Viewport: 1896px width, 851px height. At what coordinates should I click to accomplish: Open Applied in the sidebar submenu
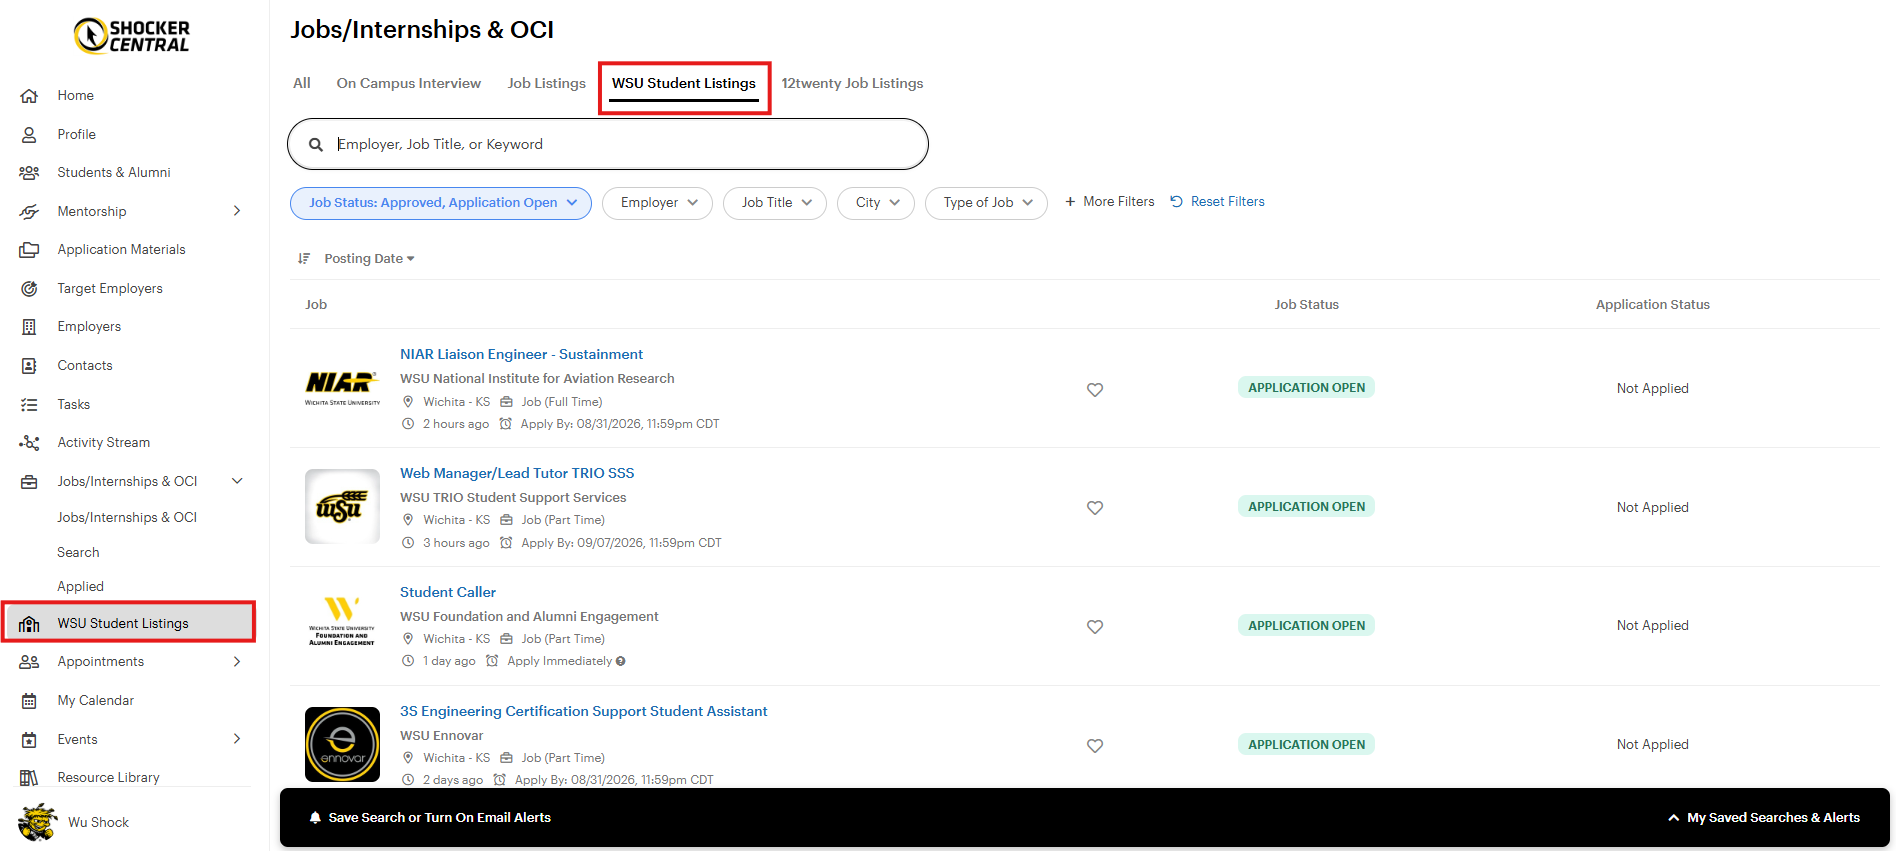click(81, 587)
